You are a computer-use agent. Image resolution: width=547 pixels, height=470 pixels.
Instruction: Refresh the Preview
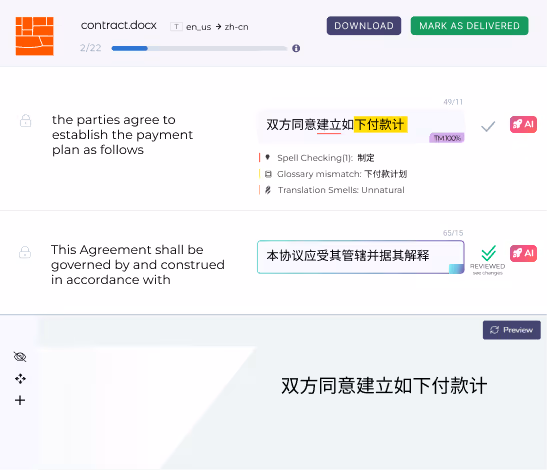point(512,330)
